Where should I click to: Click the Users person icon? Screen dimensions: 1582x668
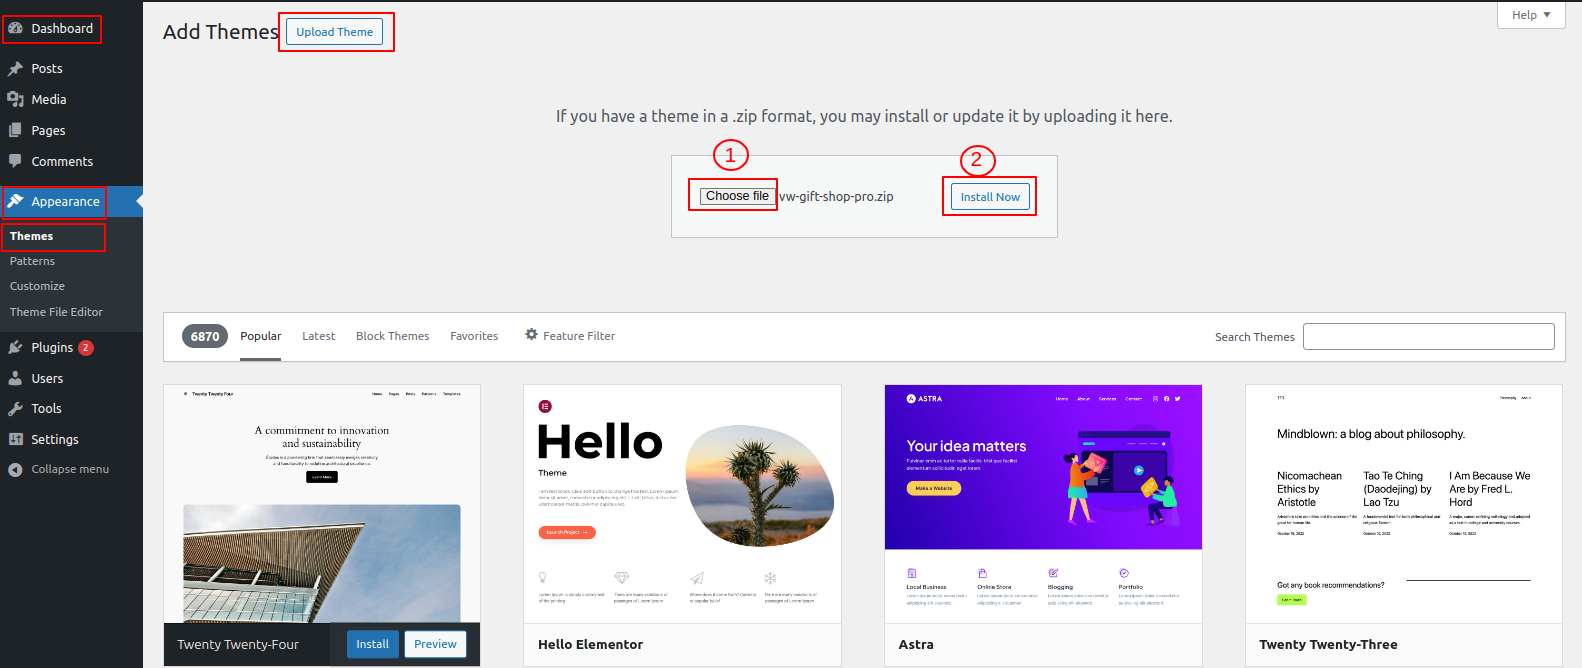click(x=15, y=378)
